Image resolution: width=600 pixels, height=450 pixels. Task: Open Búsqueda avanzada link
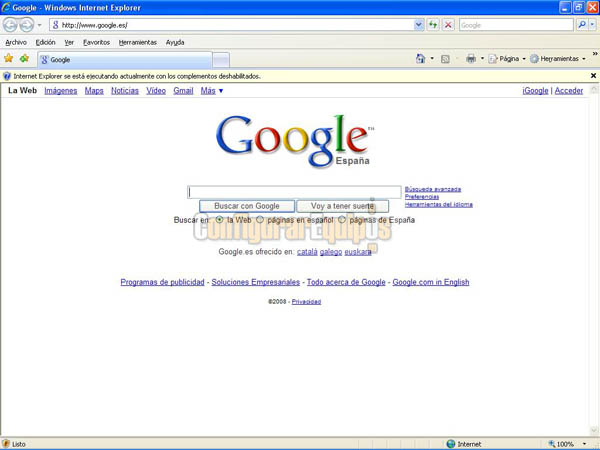click(433, 189)
